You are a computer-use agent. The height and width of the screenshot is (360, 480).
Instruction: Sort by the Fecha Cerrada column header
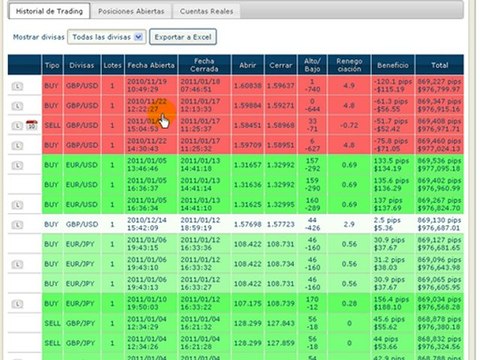[x=204, y=65]
